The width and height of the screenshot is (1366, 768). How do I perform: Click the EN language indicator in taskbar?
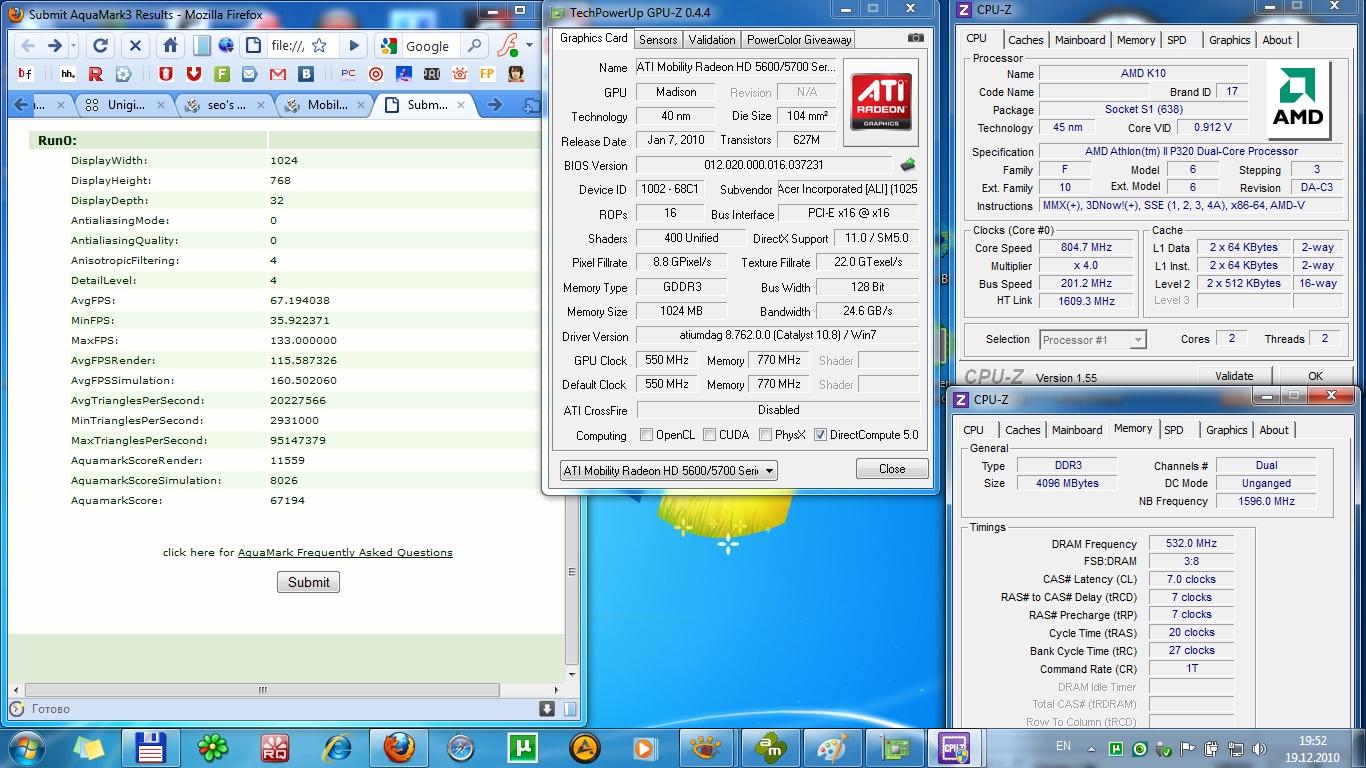(1063, 747)
